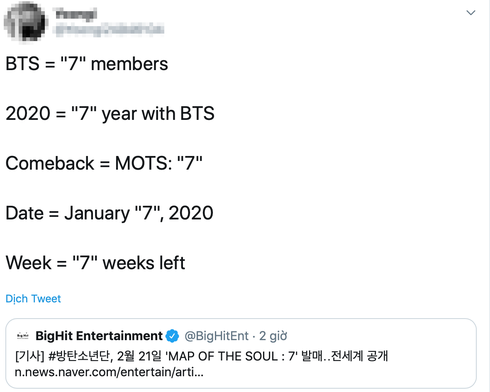Image resolution: width=490 pixels, height=392 pixels.
Task: Open the blurred author display name
Action: pyautogui.click(x=76, y=15)
